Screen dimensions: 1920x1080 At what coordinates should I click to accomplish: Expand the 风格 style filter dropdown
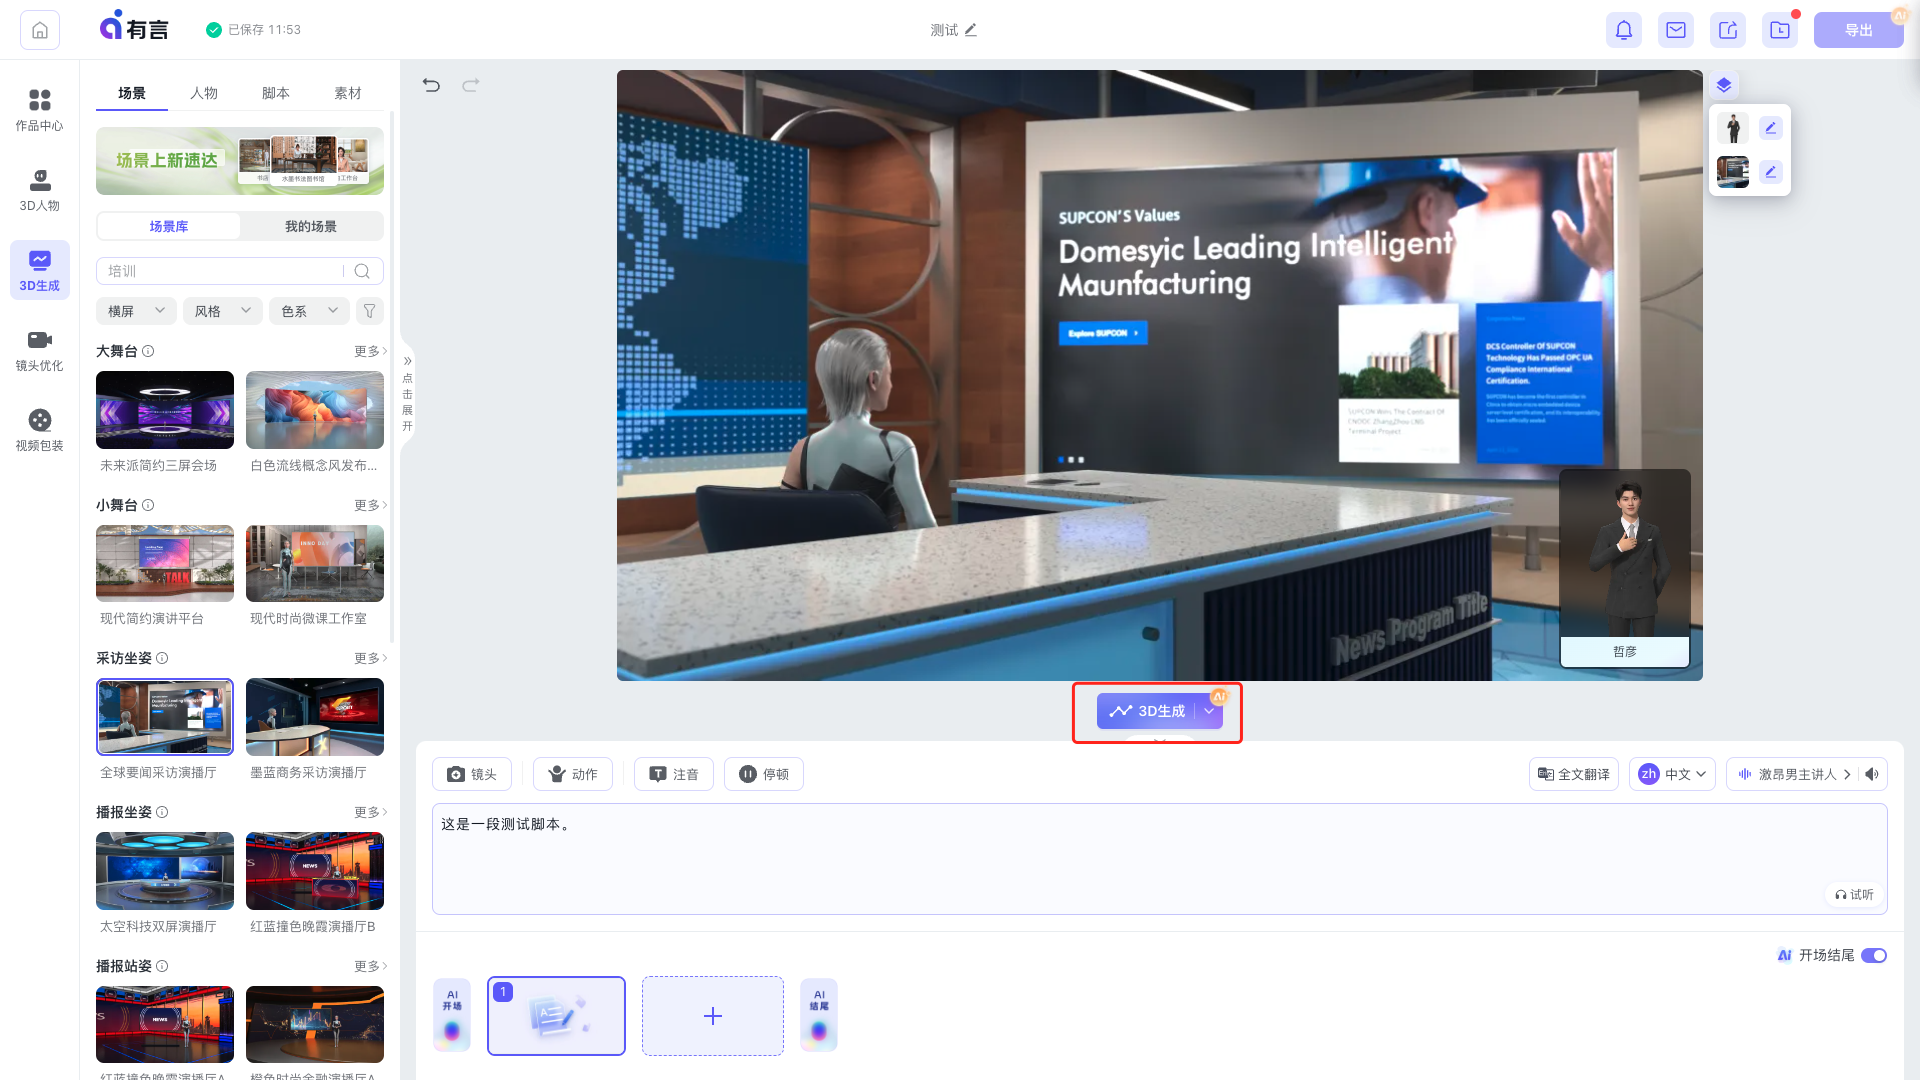click(x=220, y=310)
